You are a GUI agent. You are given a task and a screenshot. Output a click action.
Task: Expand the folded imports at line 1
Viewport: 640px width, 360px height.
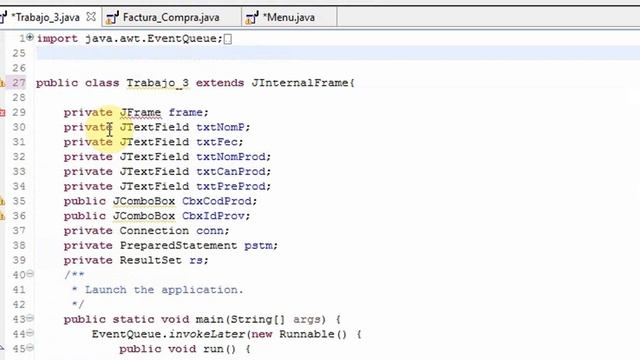30,38
